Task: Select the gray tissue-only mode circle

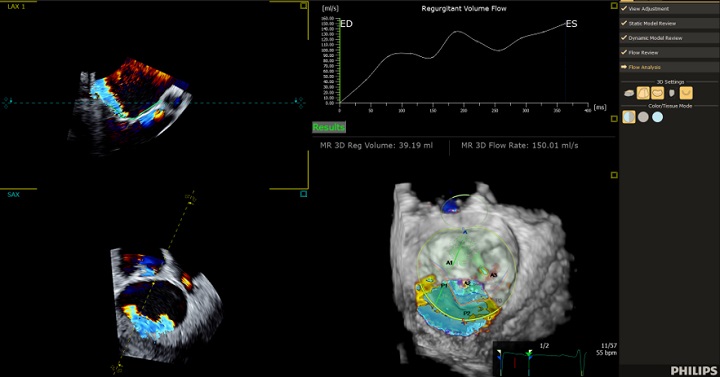Action: pyautogui.click(x=643, y=117)
